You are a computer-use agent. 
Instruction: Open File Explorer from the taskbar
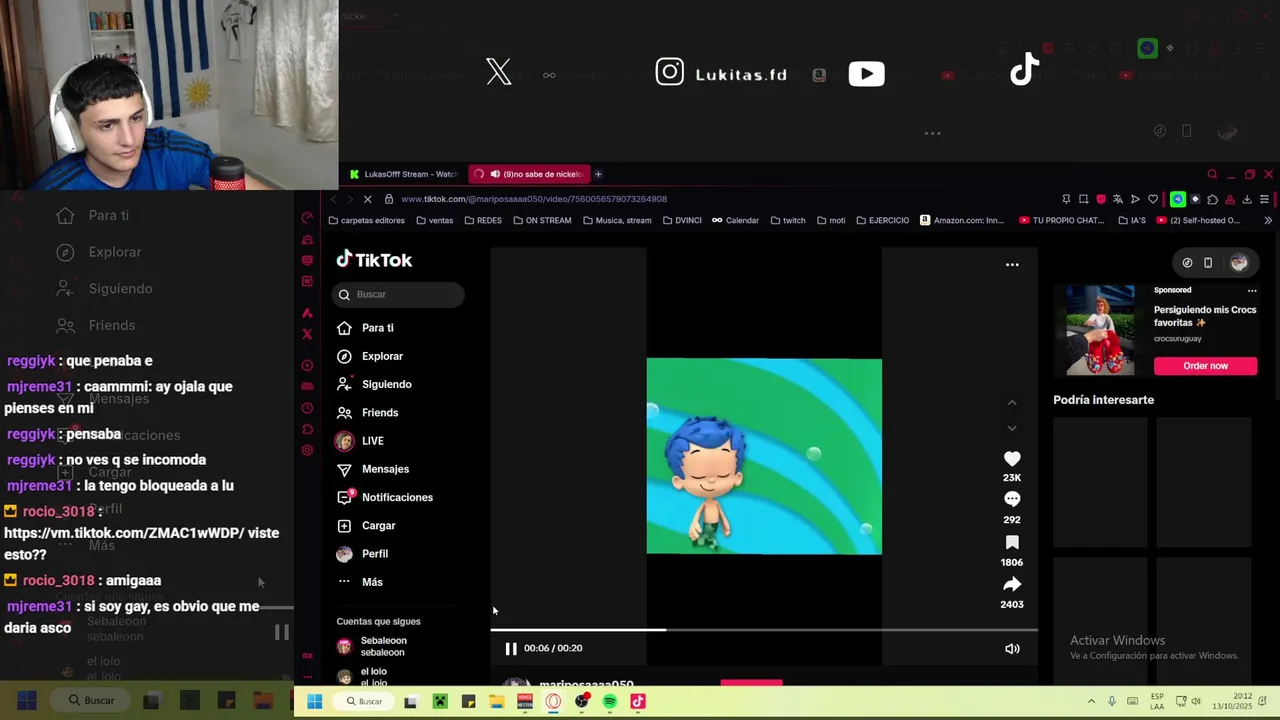coord(496,702)
